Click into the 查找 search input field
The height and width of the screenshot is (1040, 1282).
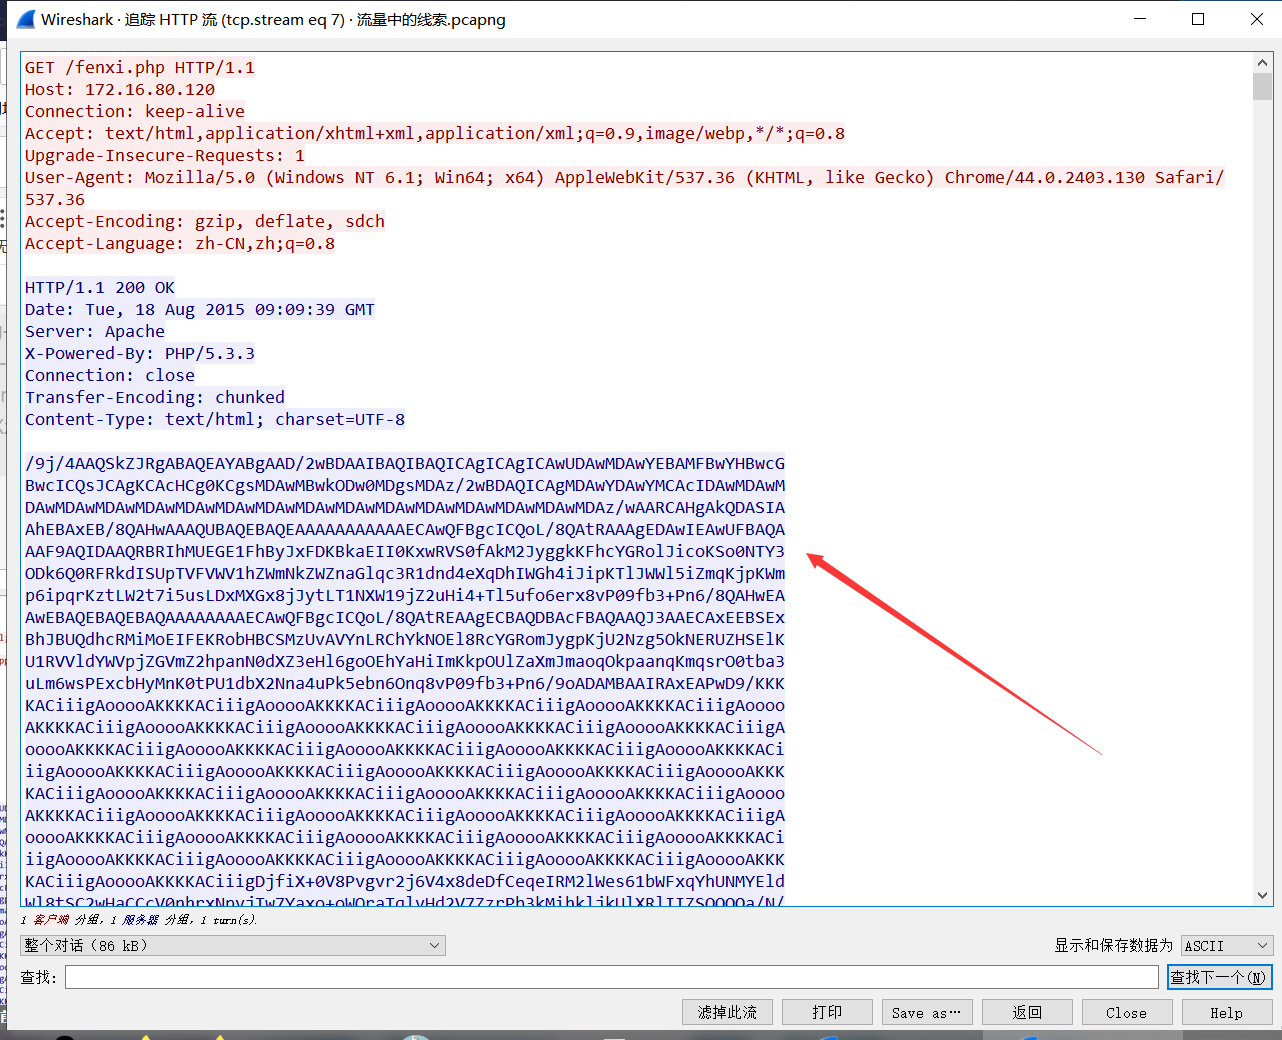click(x=612, y=977)
